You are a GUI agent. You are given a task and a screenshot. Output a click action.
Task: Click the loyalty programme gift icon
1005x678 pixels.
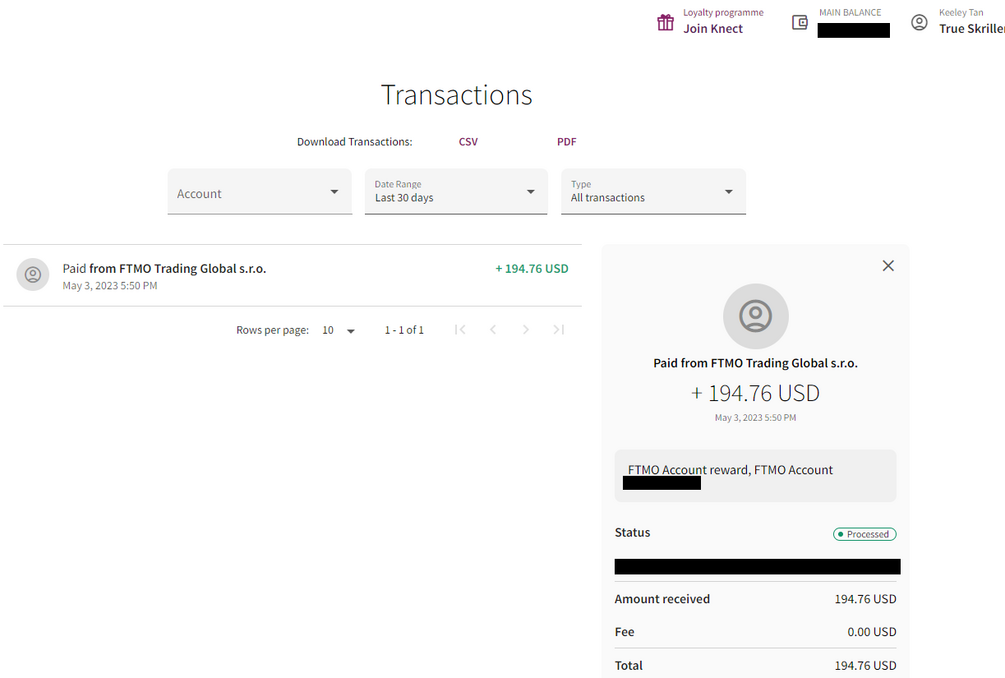pyautogui.click(x=665, y=22)
